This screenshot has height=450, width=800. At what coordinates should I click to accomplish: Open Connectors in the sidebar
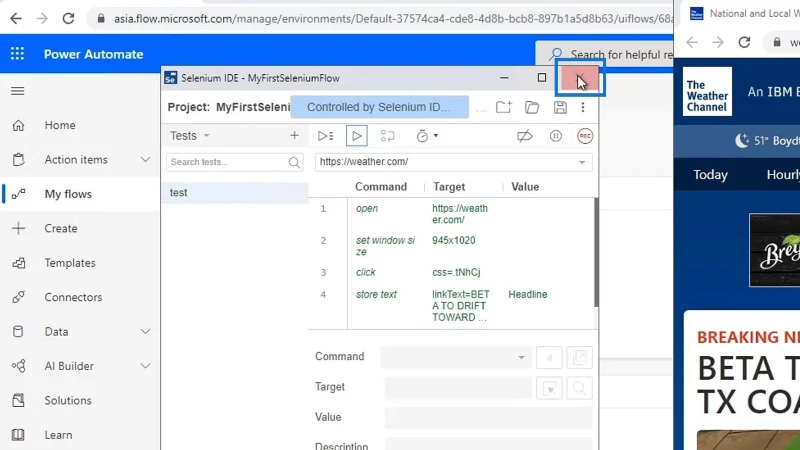pyautogui.click(x=73, y=297)
